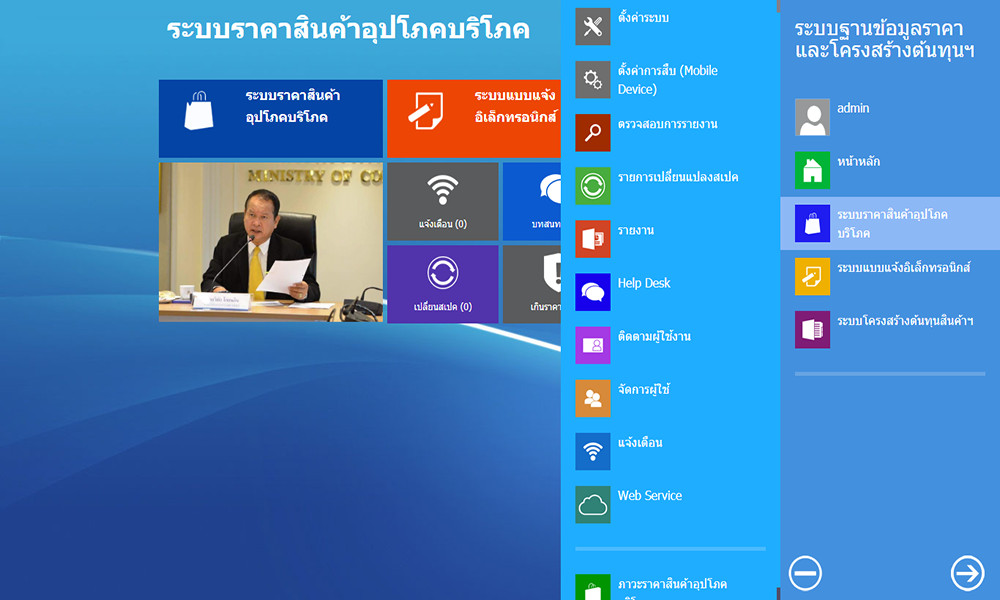Go to หน้าหลัก label in sidebar
Screen dimensions: 1000x600
858,162
